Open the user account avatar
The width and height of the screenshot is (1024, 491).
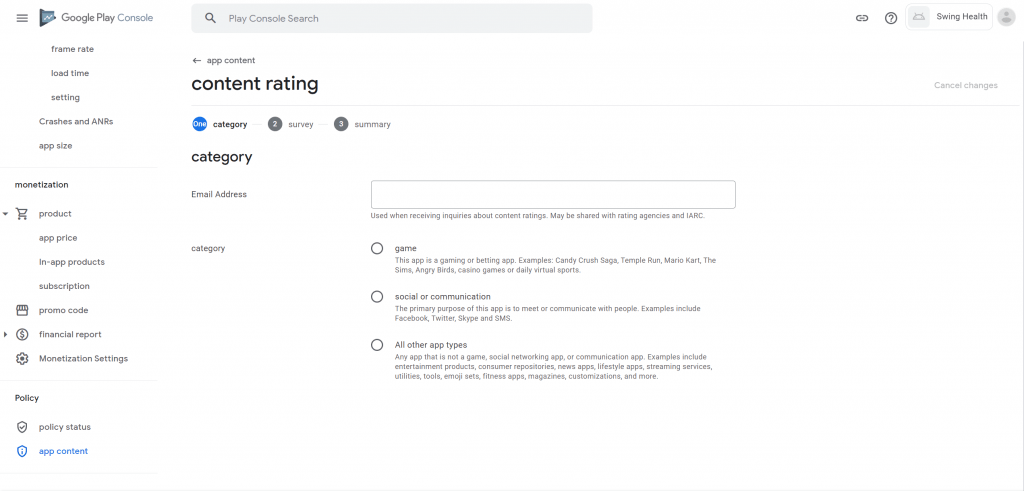1006,18
